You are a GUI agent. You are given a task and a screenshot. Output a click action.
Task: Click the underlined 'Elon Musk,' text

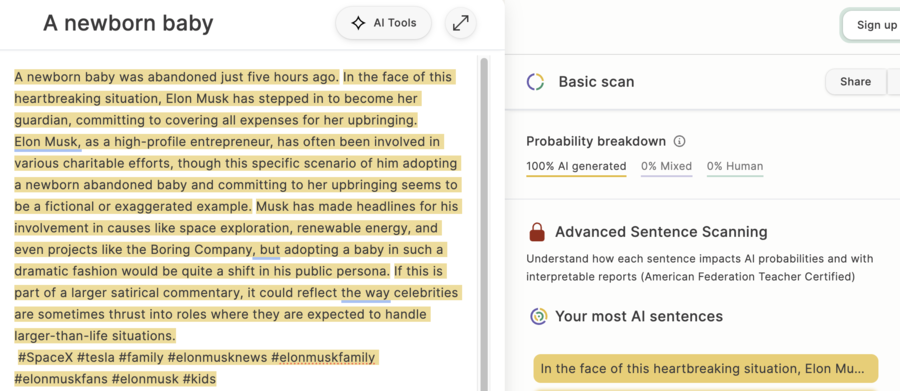[x=48, y=141]
